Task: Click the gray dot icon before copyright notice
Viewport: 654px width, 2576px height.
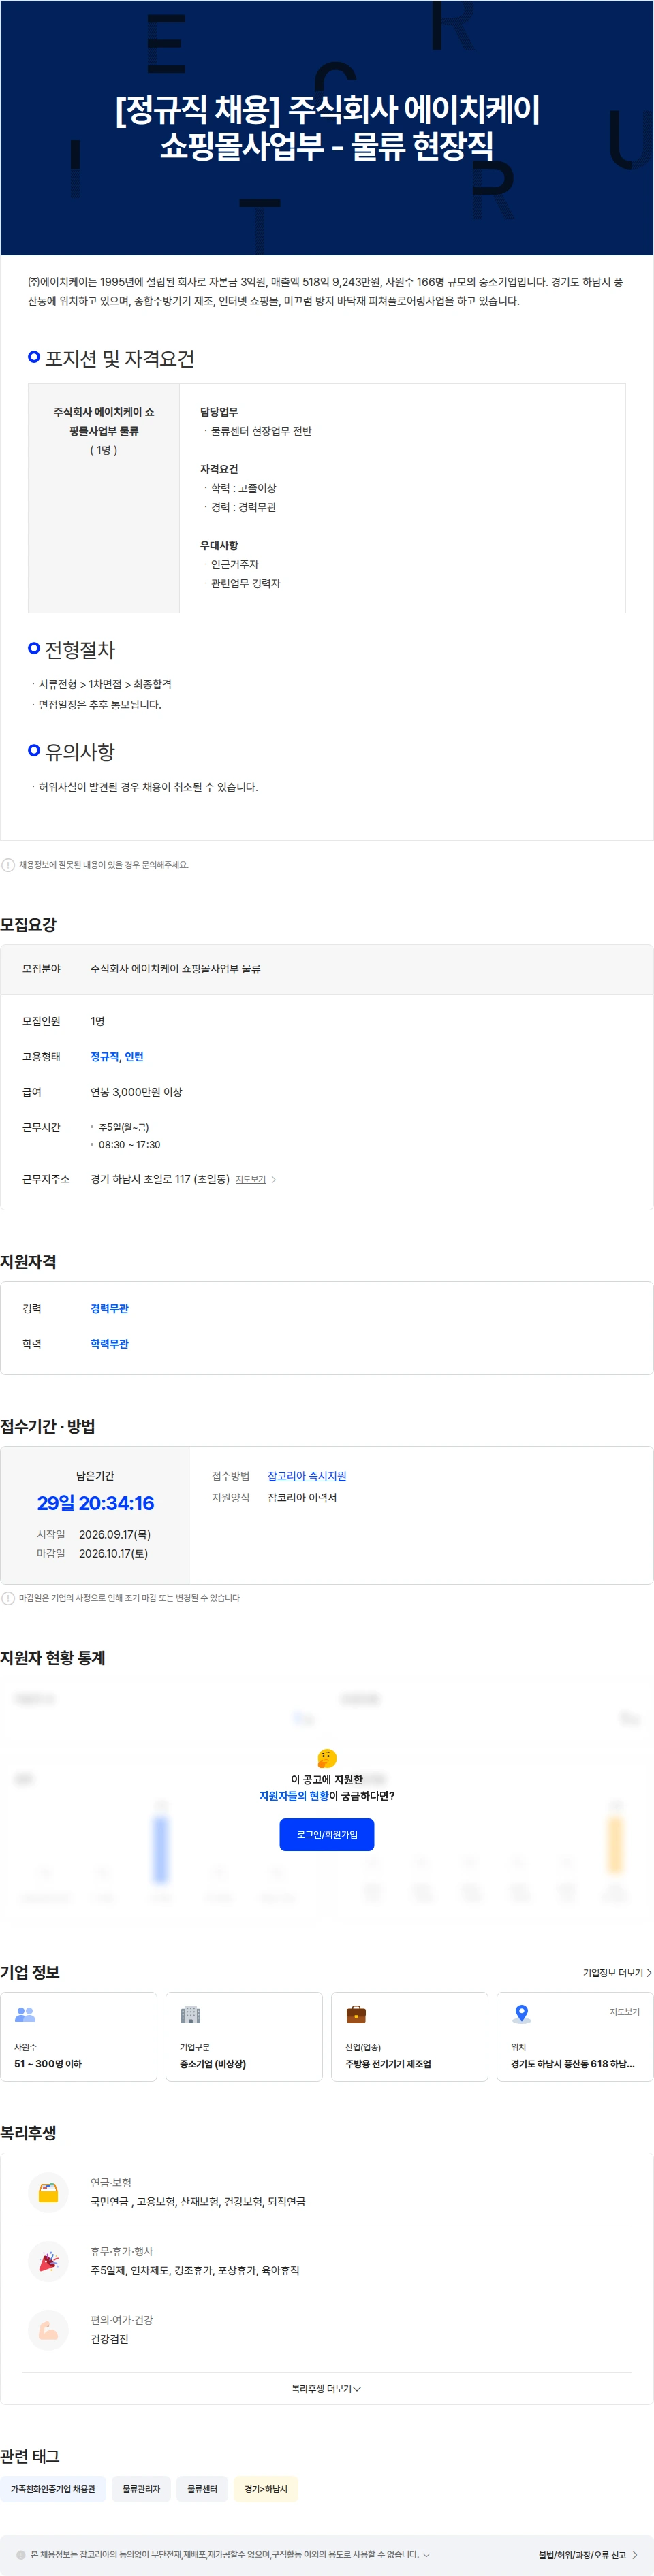Action: pyautogui.click(x=21, y=2555)
